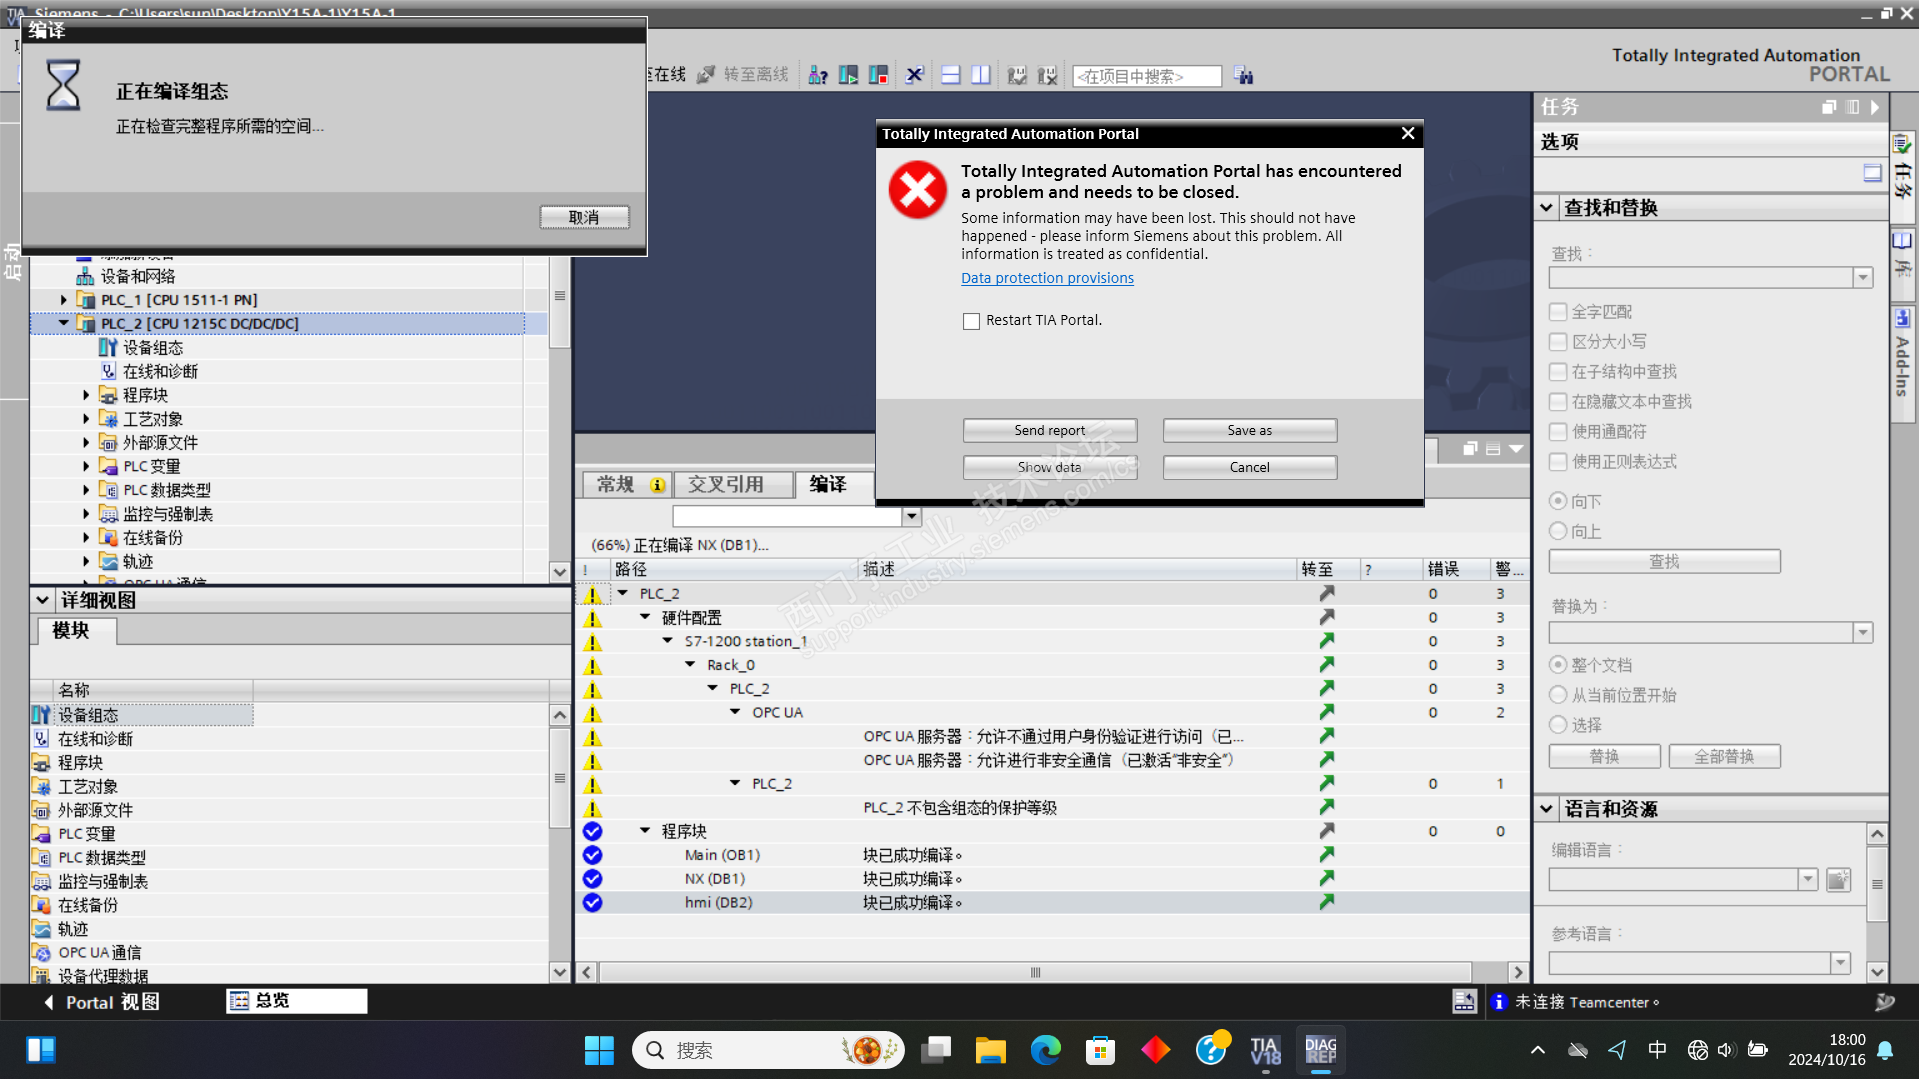Select the 从当前位置开始 radio button
The height and width of the screenshot is (1079, 1919).
[x=1558, y=695]
